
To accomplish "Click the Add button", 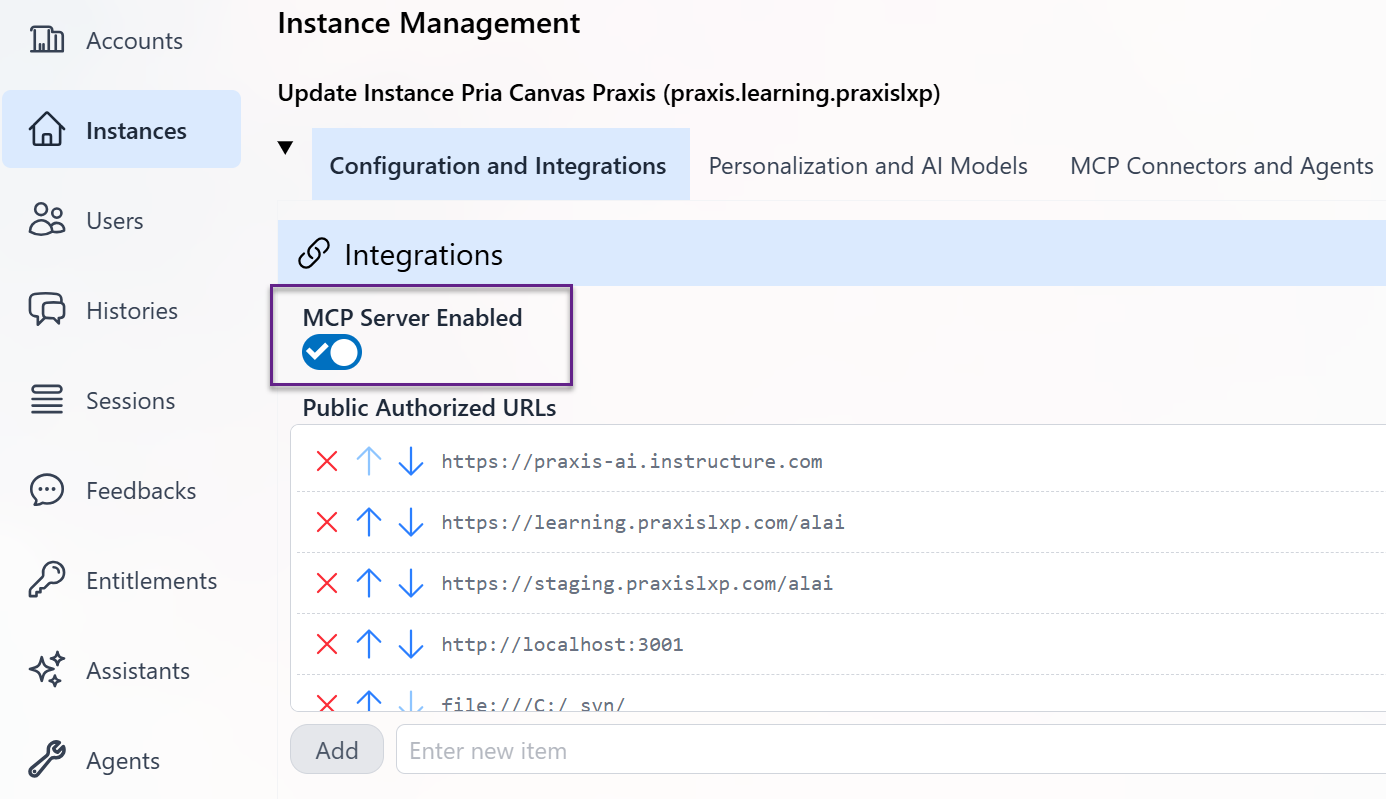I will (337, 750).
